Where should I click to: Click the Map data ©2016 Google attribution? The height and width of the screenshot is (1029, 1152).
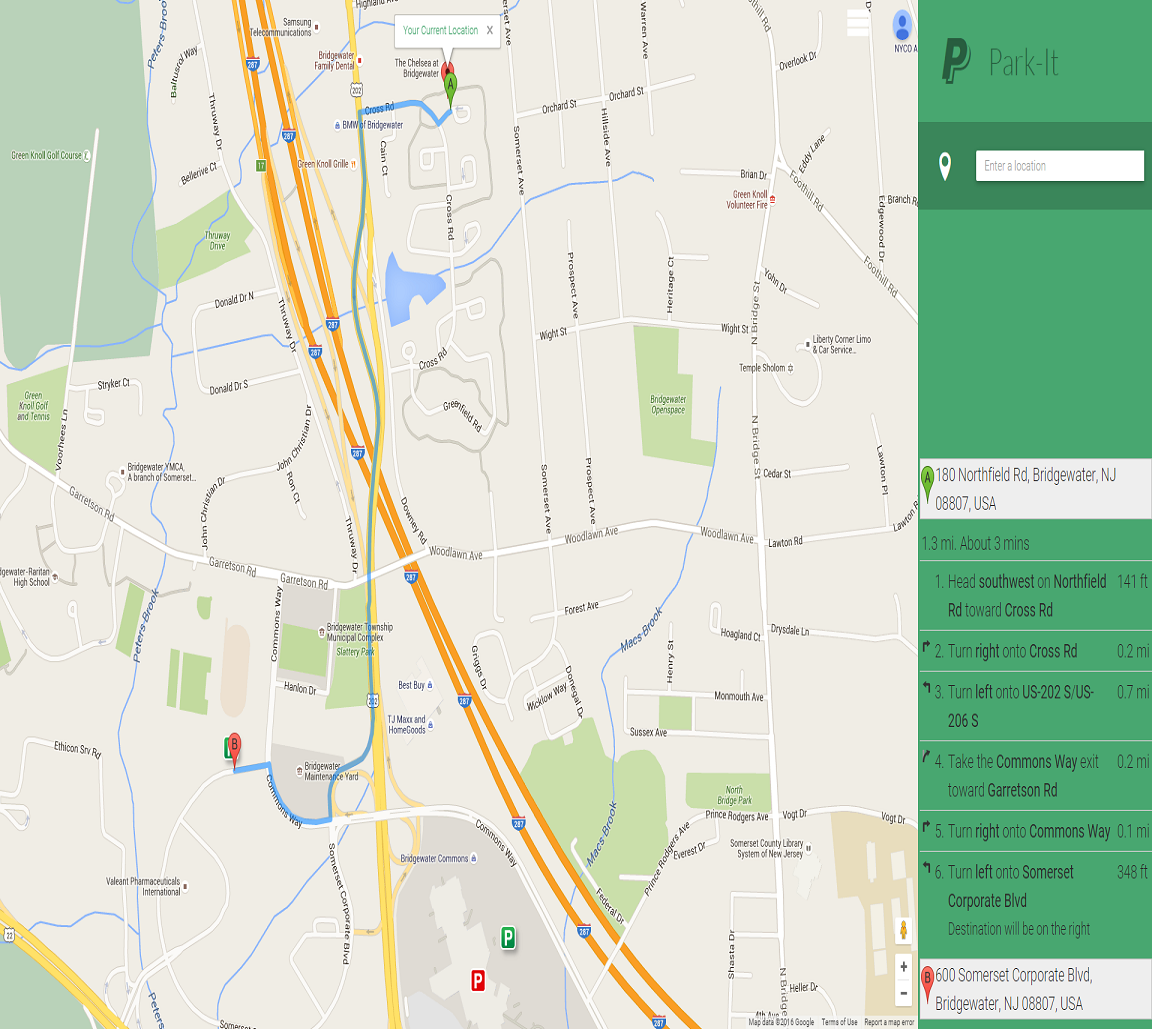[x=781, y=1022]
